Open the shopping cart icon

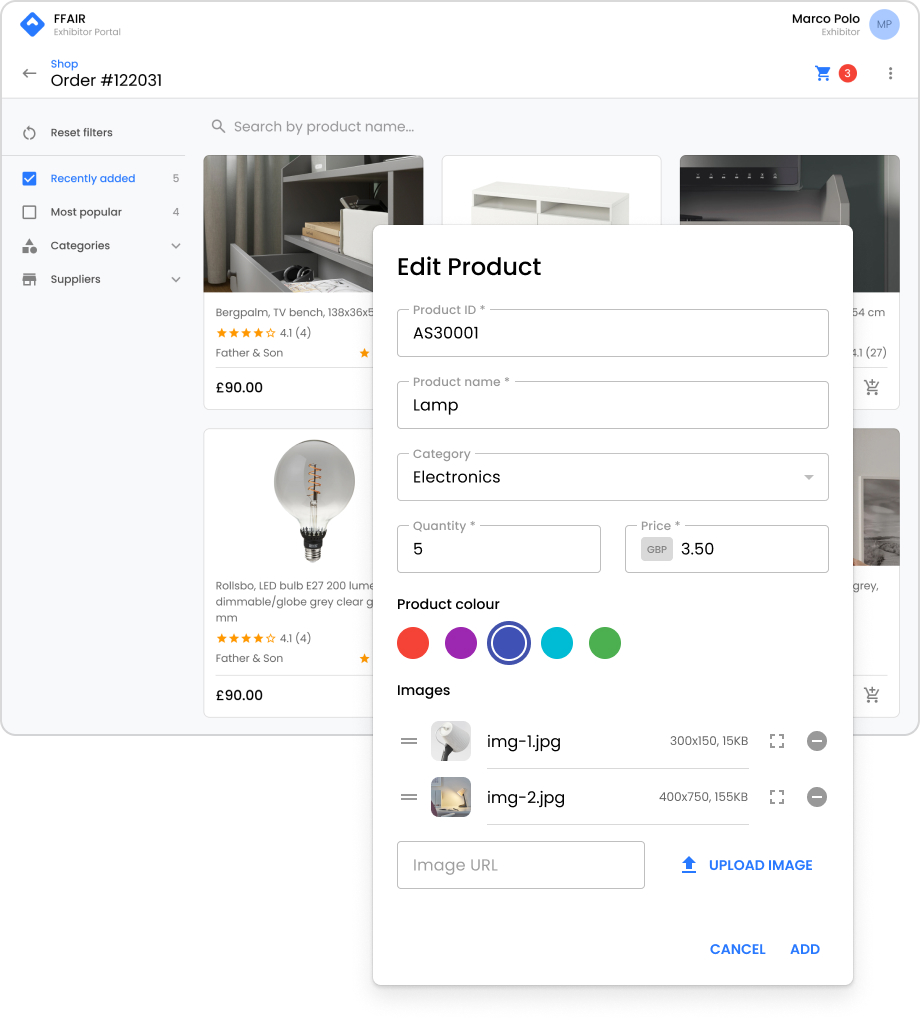[x=823, y=73]
